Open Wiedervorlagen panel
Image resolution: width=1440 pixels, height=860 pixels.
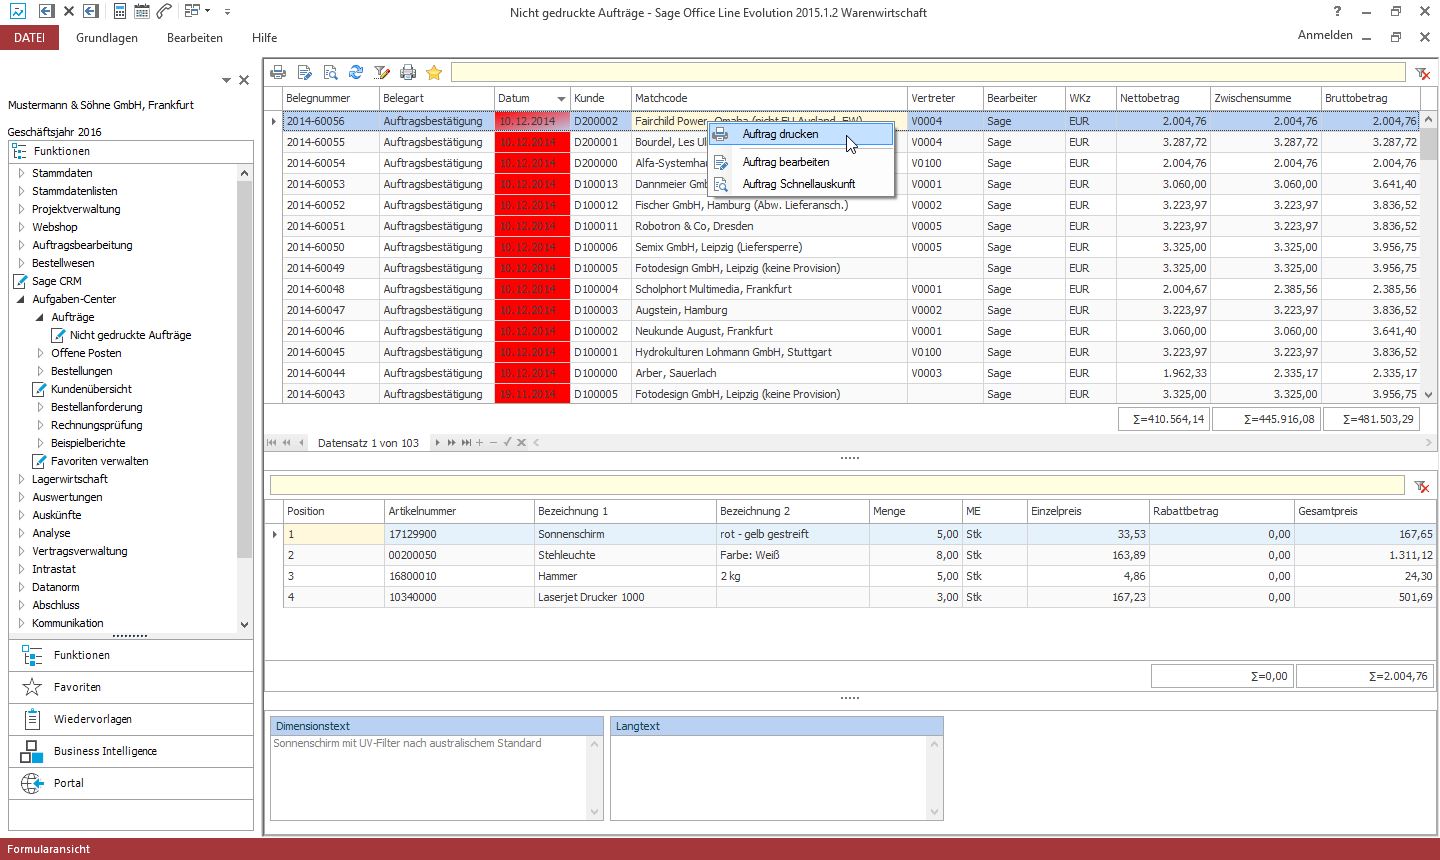[x=131, y=719]
